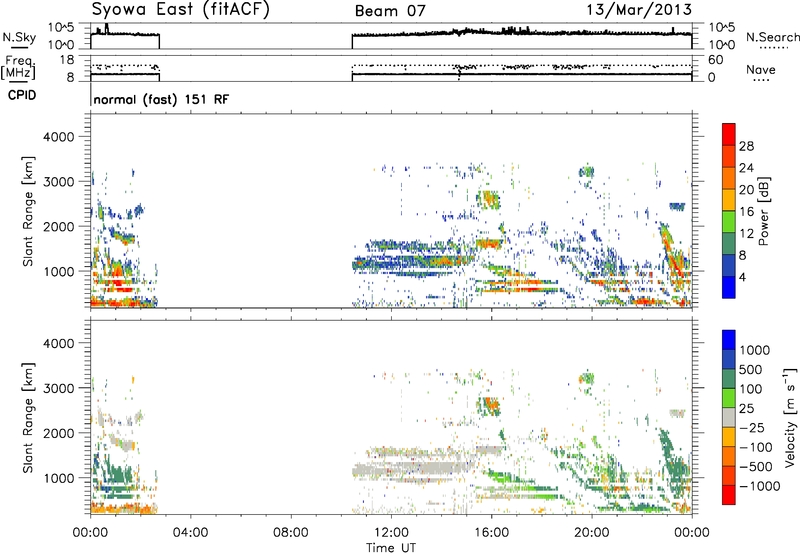
Task: Click the '04:00' time axis label
Action: 190,533
